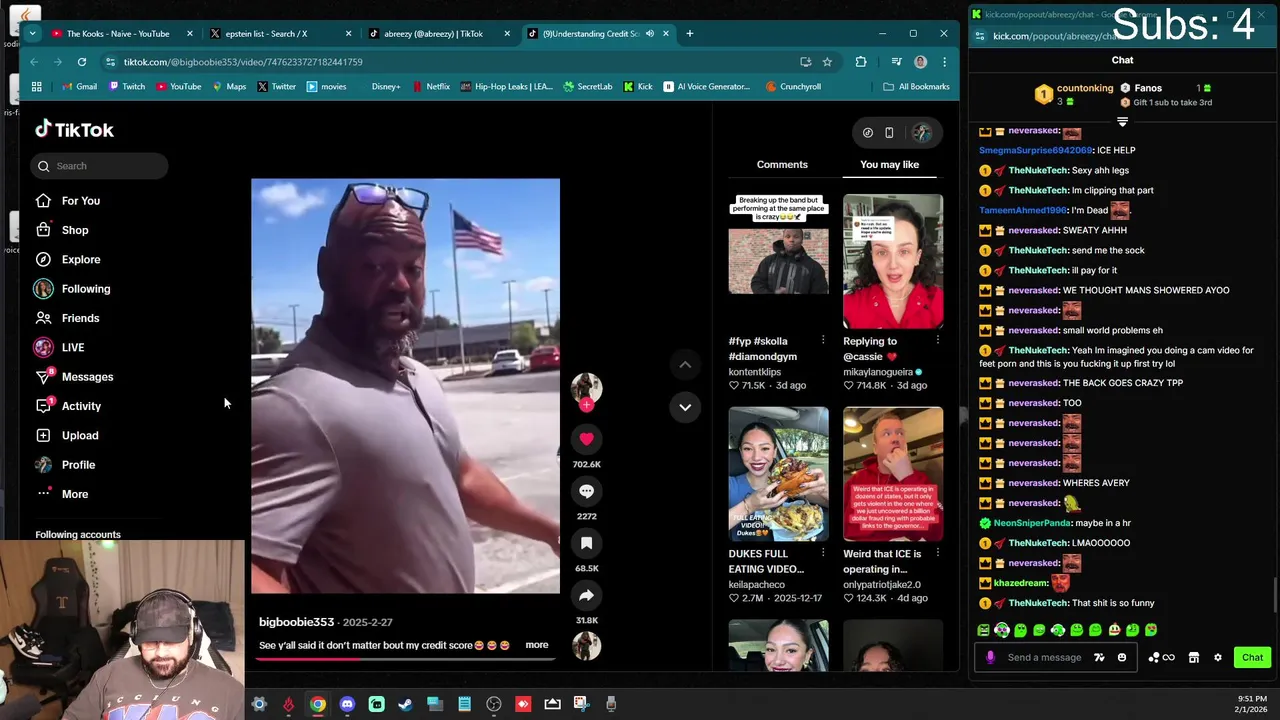The height and width of the screenshot is (720, 1280).
Task: Mute audio on Understanding Credit tab speaker
Action: pos(650,34)
